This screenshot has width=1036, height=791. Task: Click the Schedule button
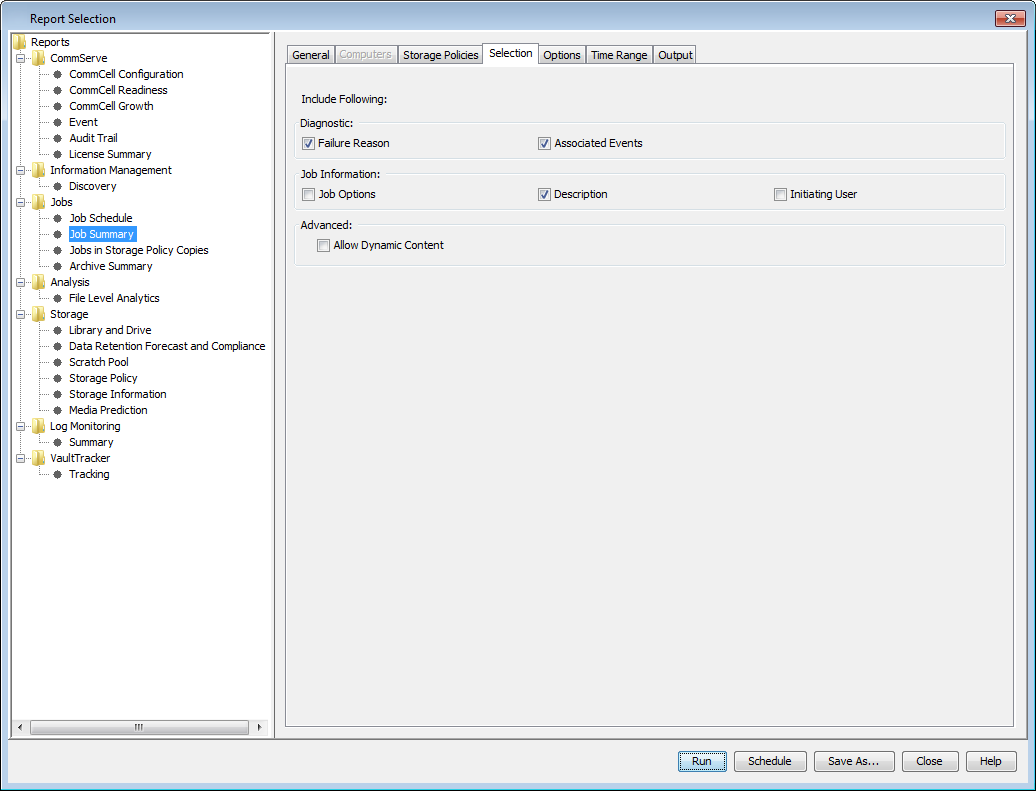770,761
